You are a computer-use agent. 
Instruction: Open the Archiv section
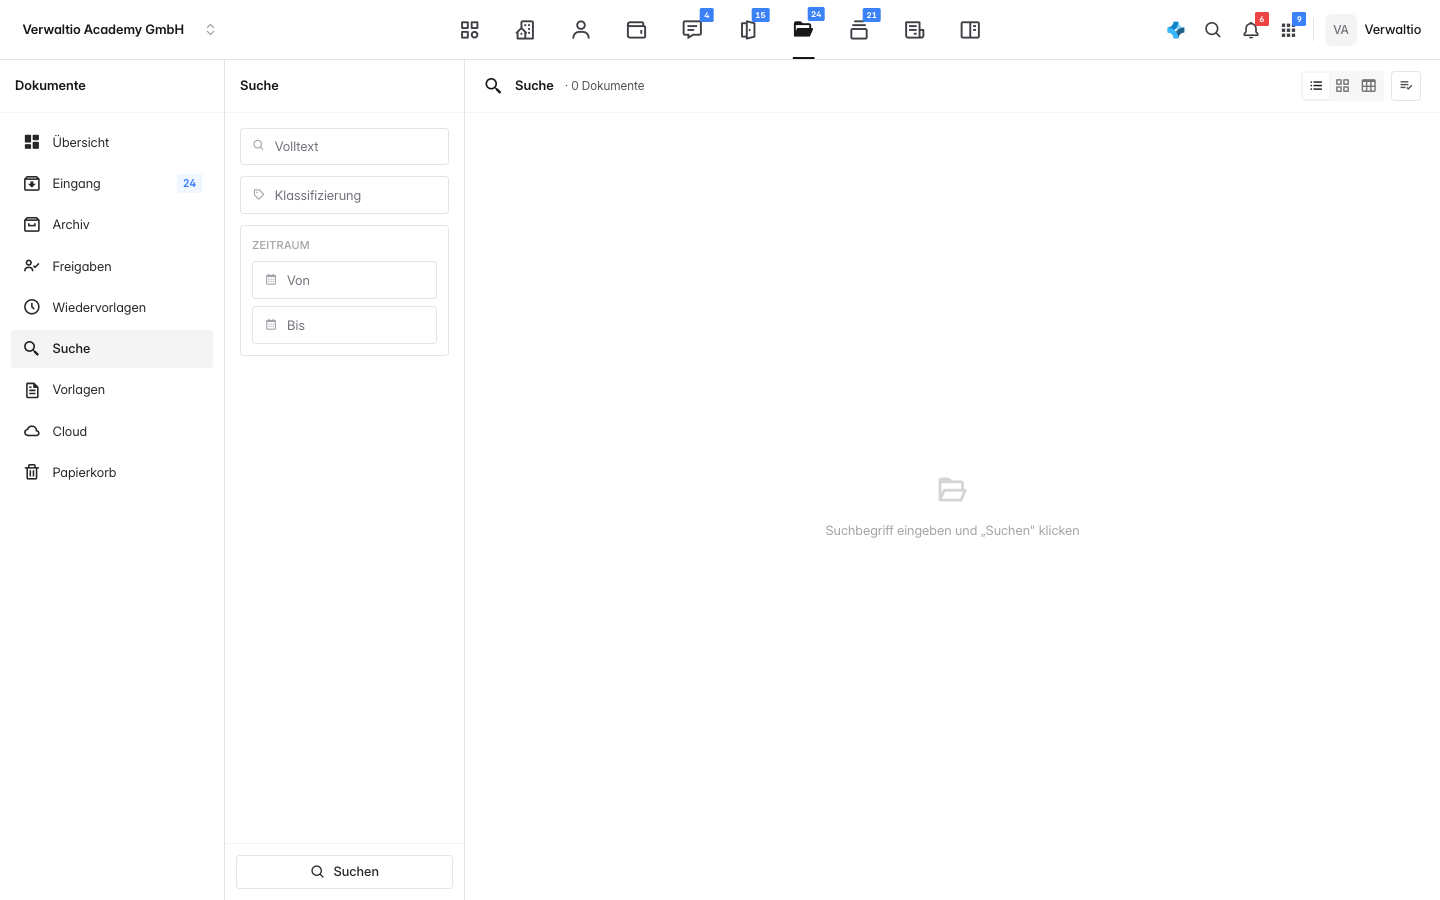(x=112, y=225)
